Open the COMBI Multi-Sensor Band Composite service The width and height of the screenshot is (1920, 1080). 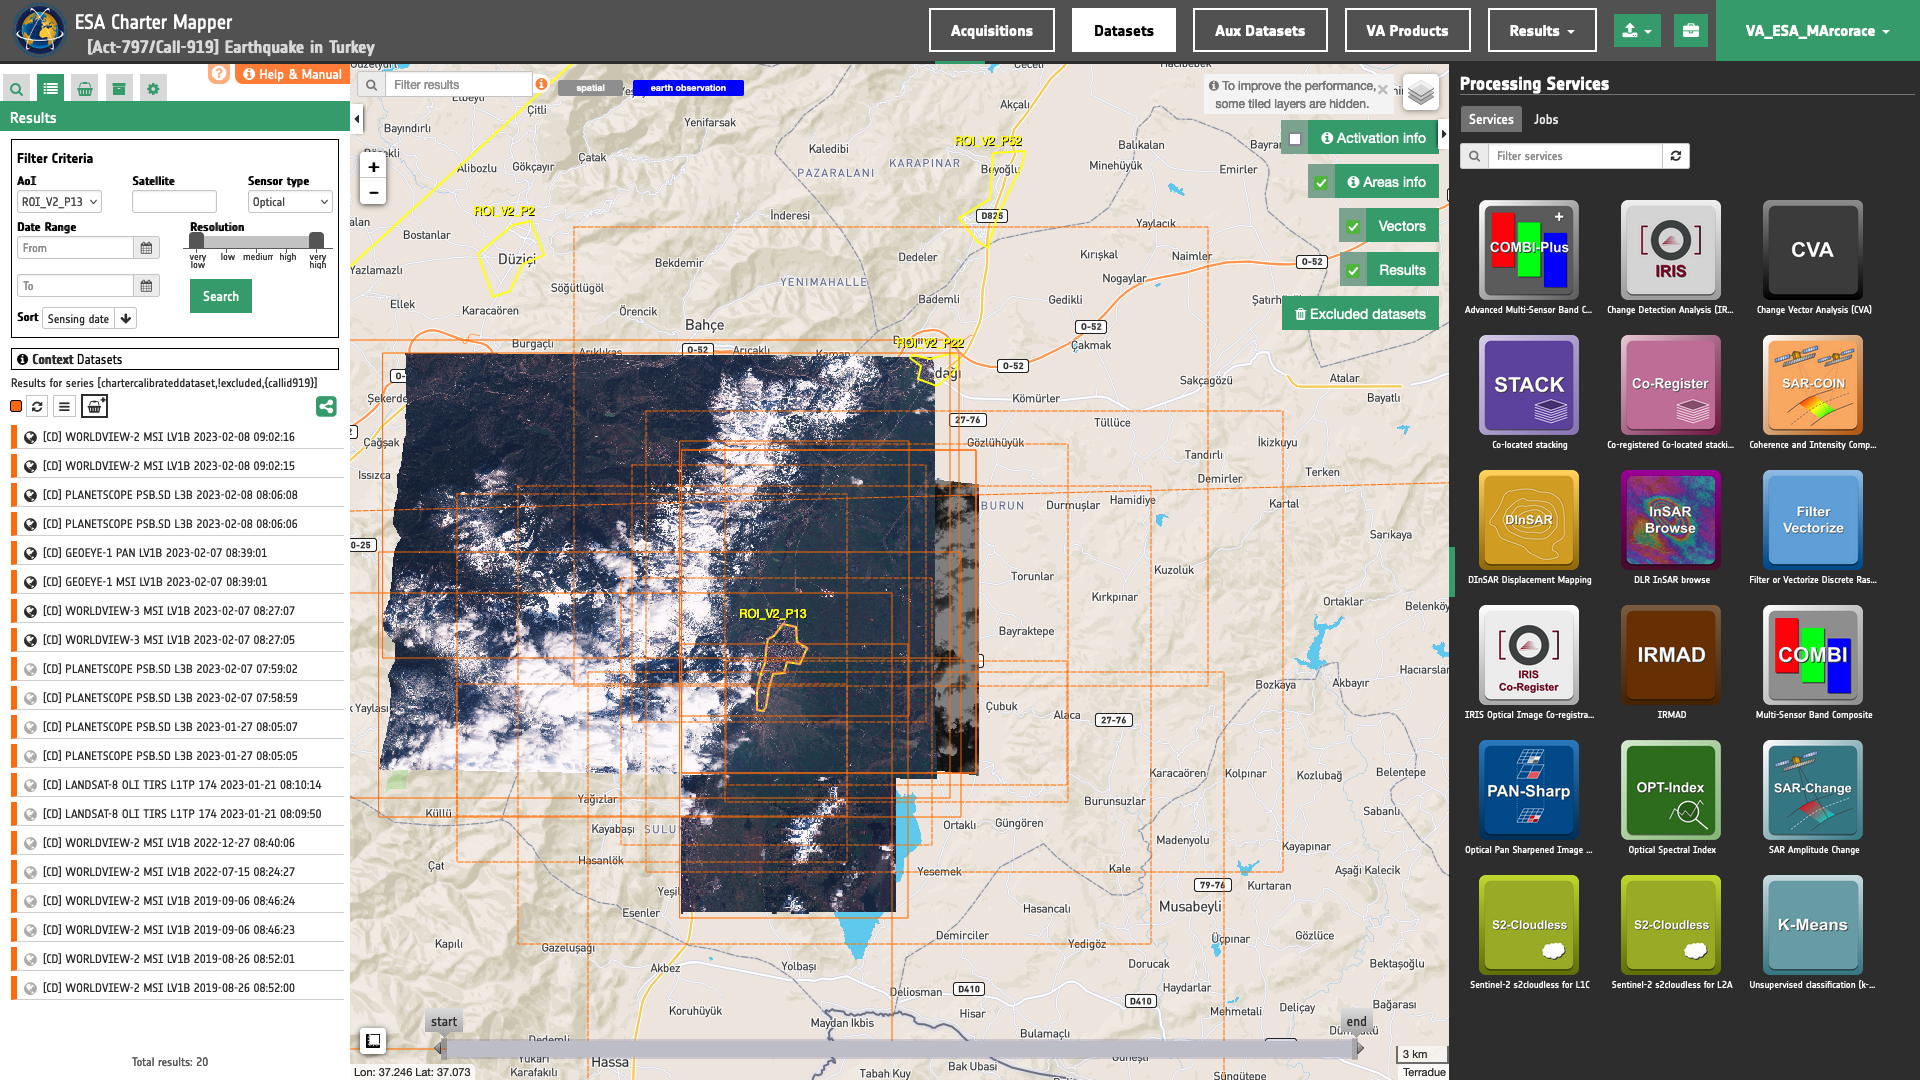pyautogui.click(x=1813, y=655)
